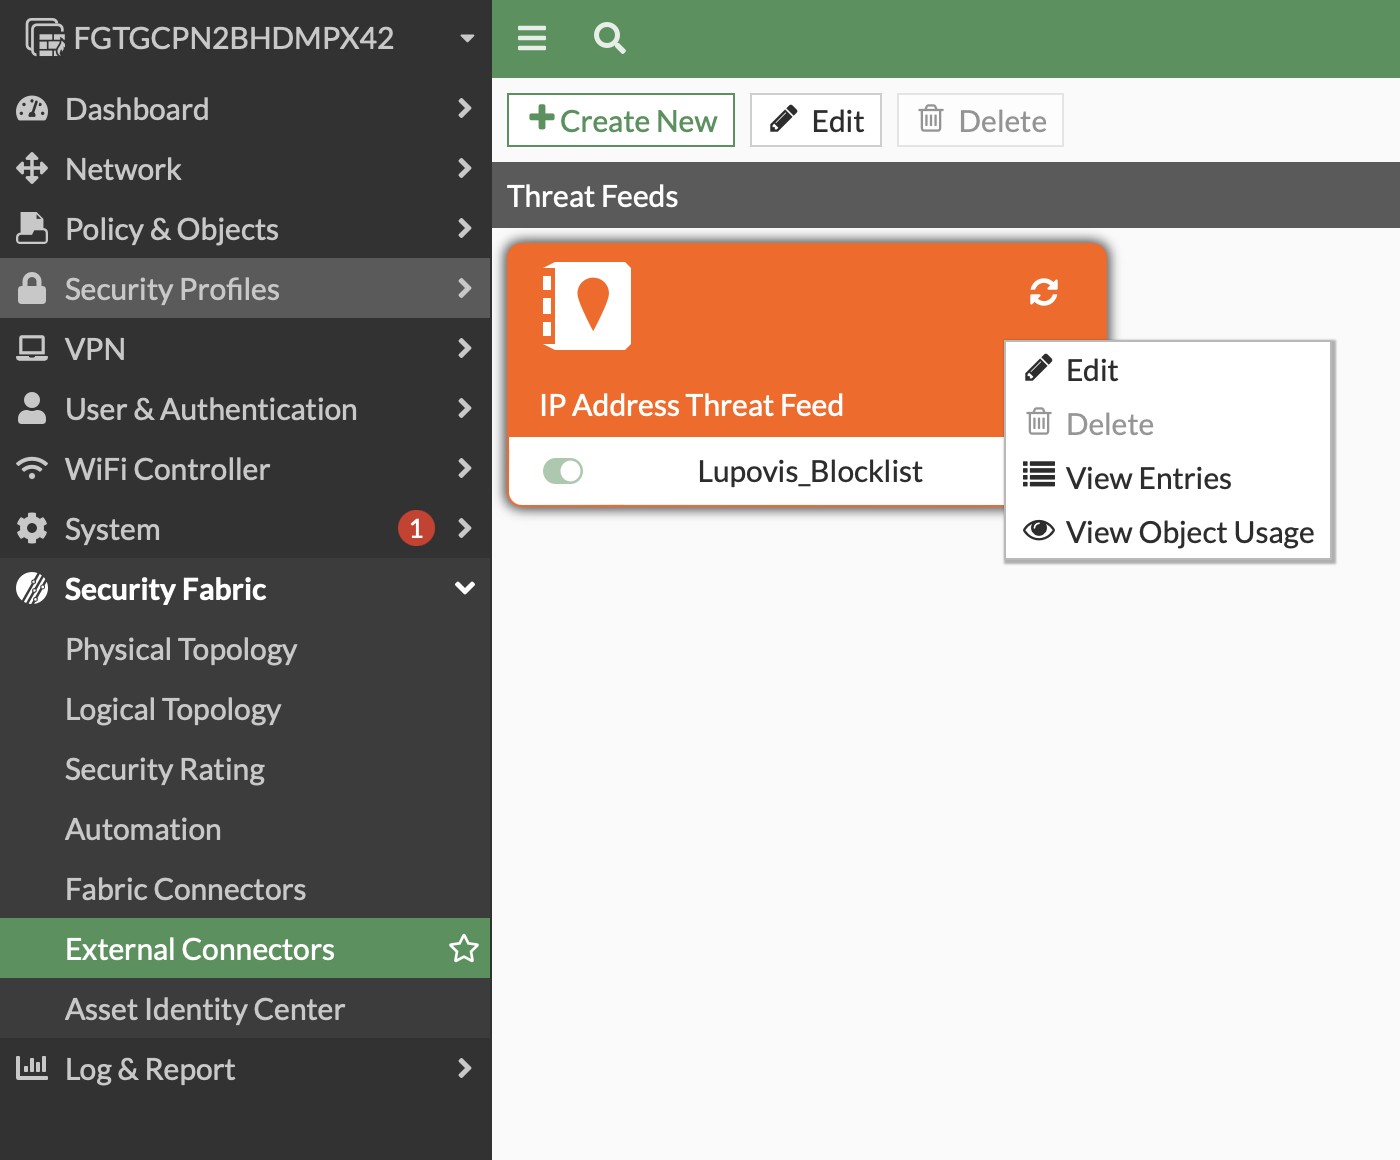
Task: Open the global search icon
Action: pyautogui.click(x=609, y=38)
